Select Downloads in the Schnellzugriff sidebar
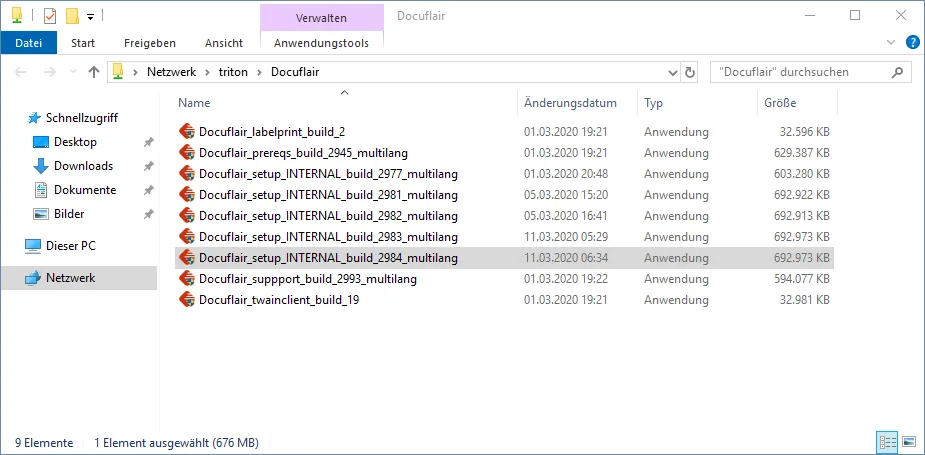925x455 pixels. (83, 166)
